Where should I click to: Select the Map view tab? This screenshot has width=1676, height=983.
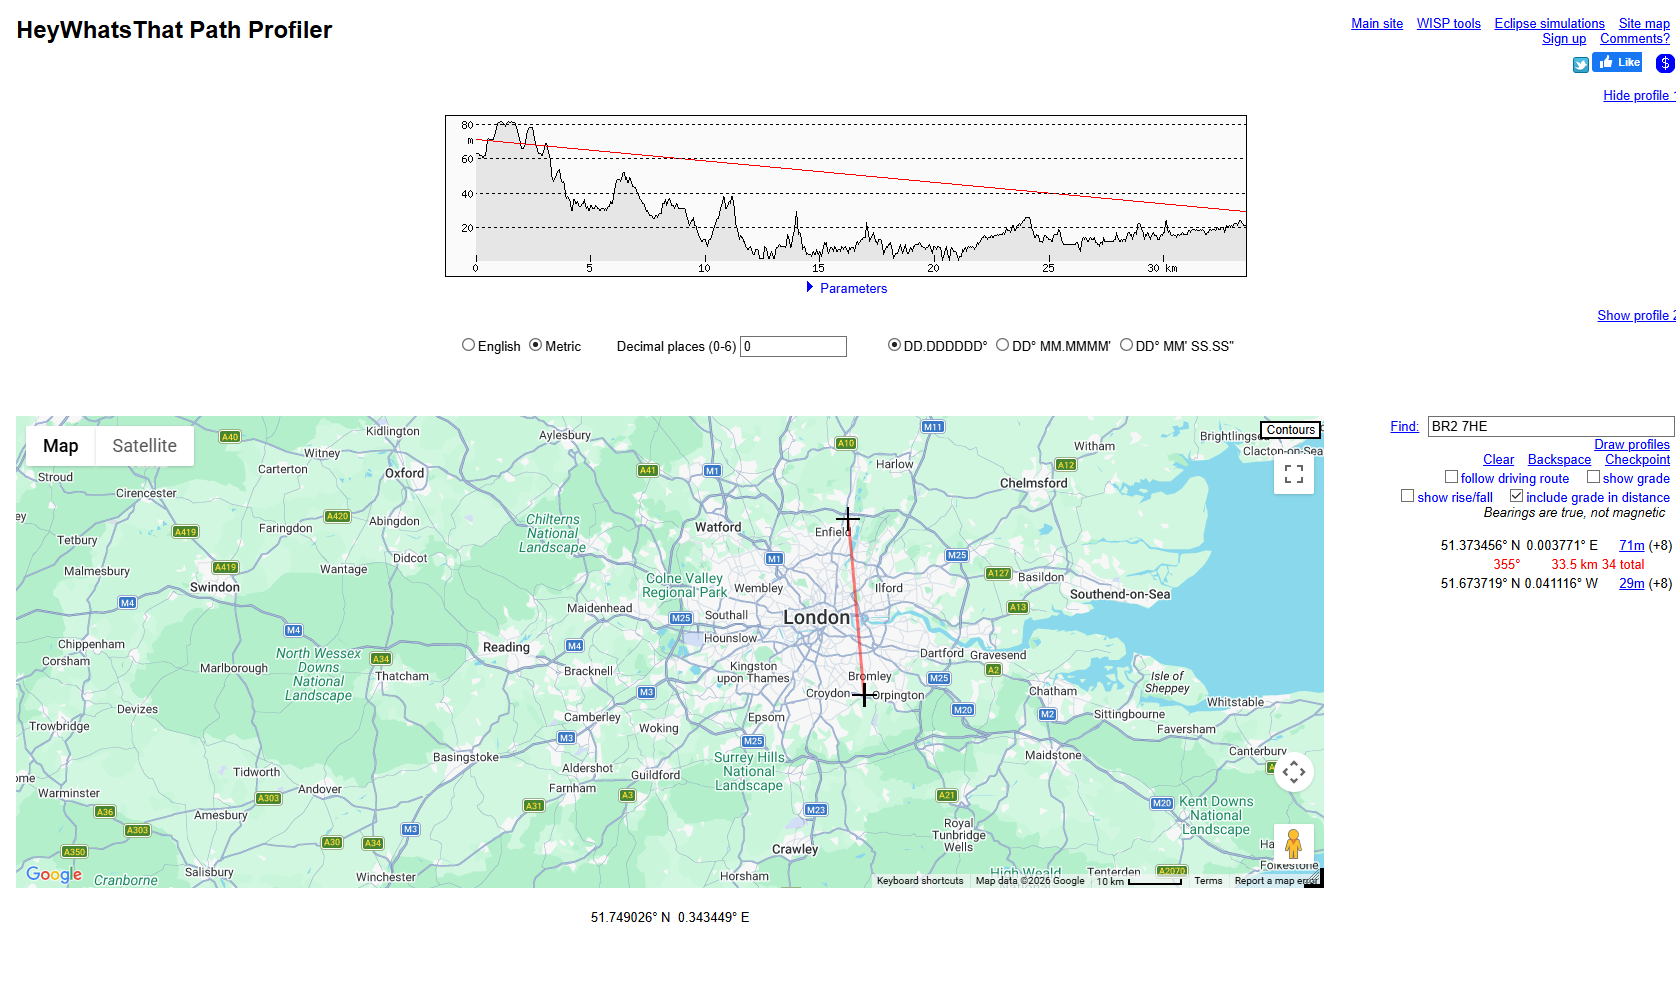[x=60, y=446]
